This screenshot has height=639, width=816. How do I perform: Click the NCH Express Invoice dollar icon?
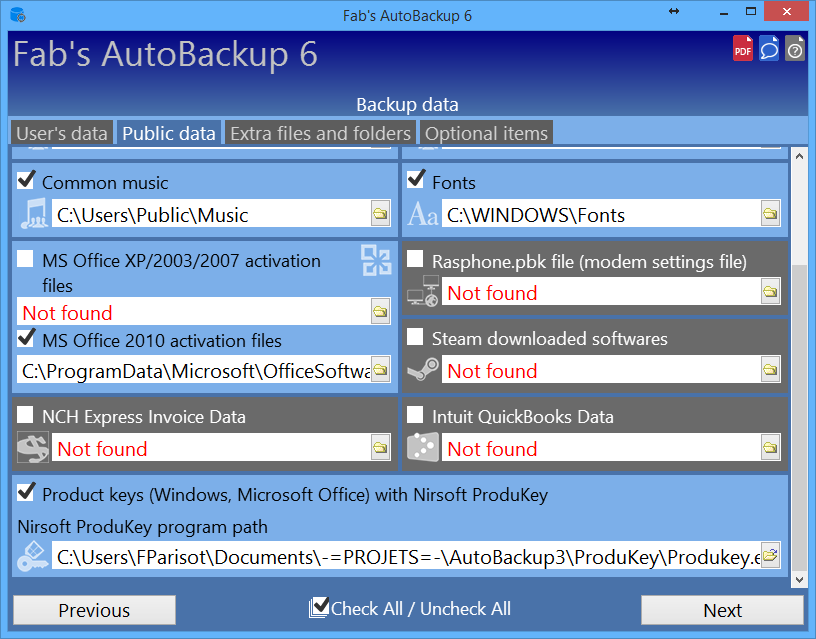pyautogui.click(x=33, y=447)
